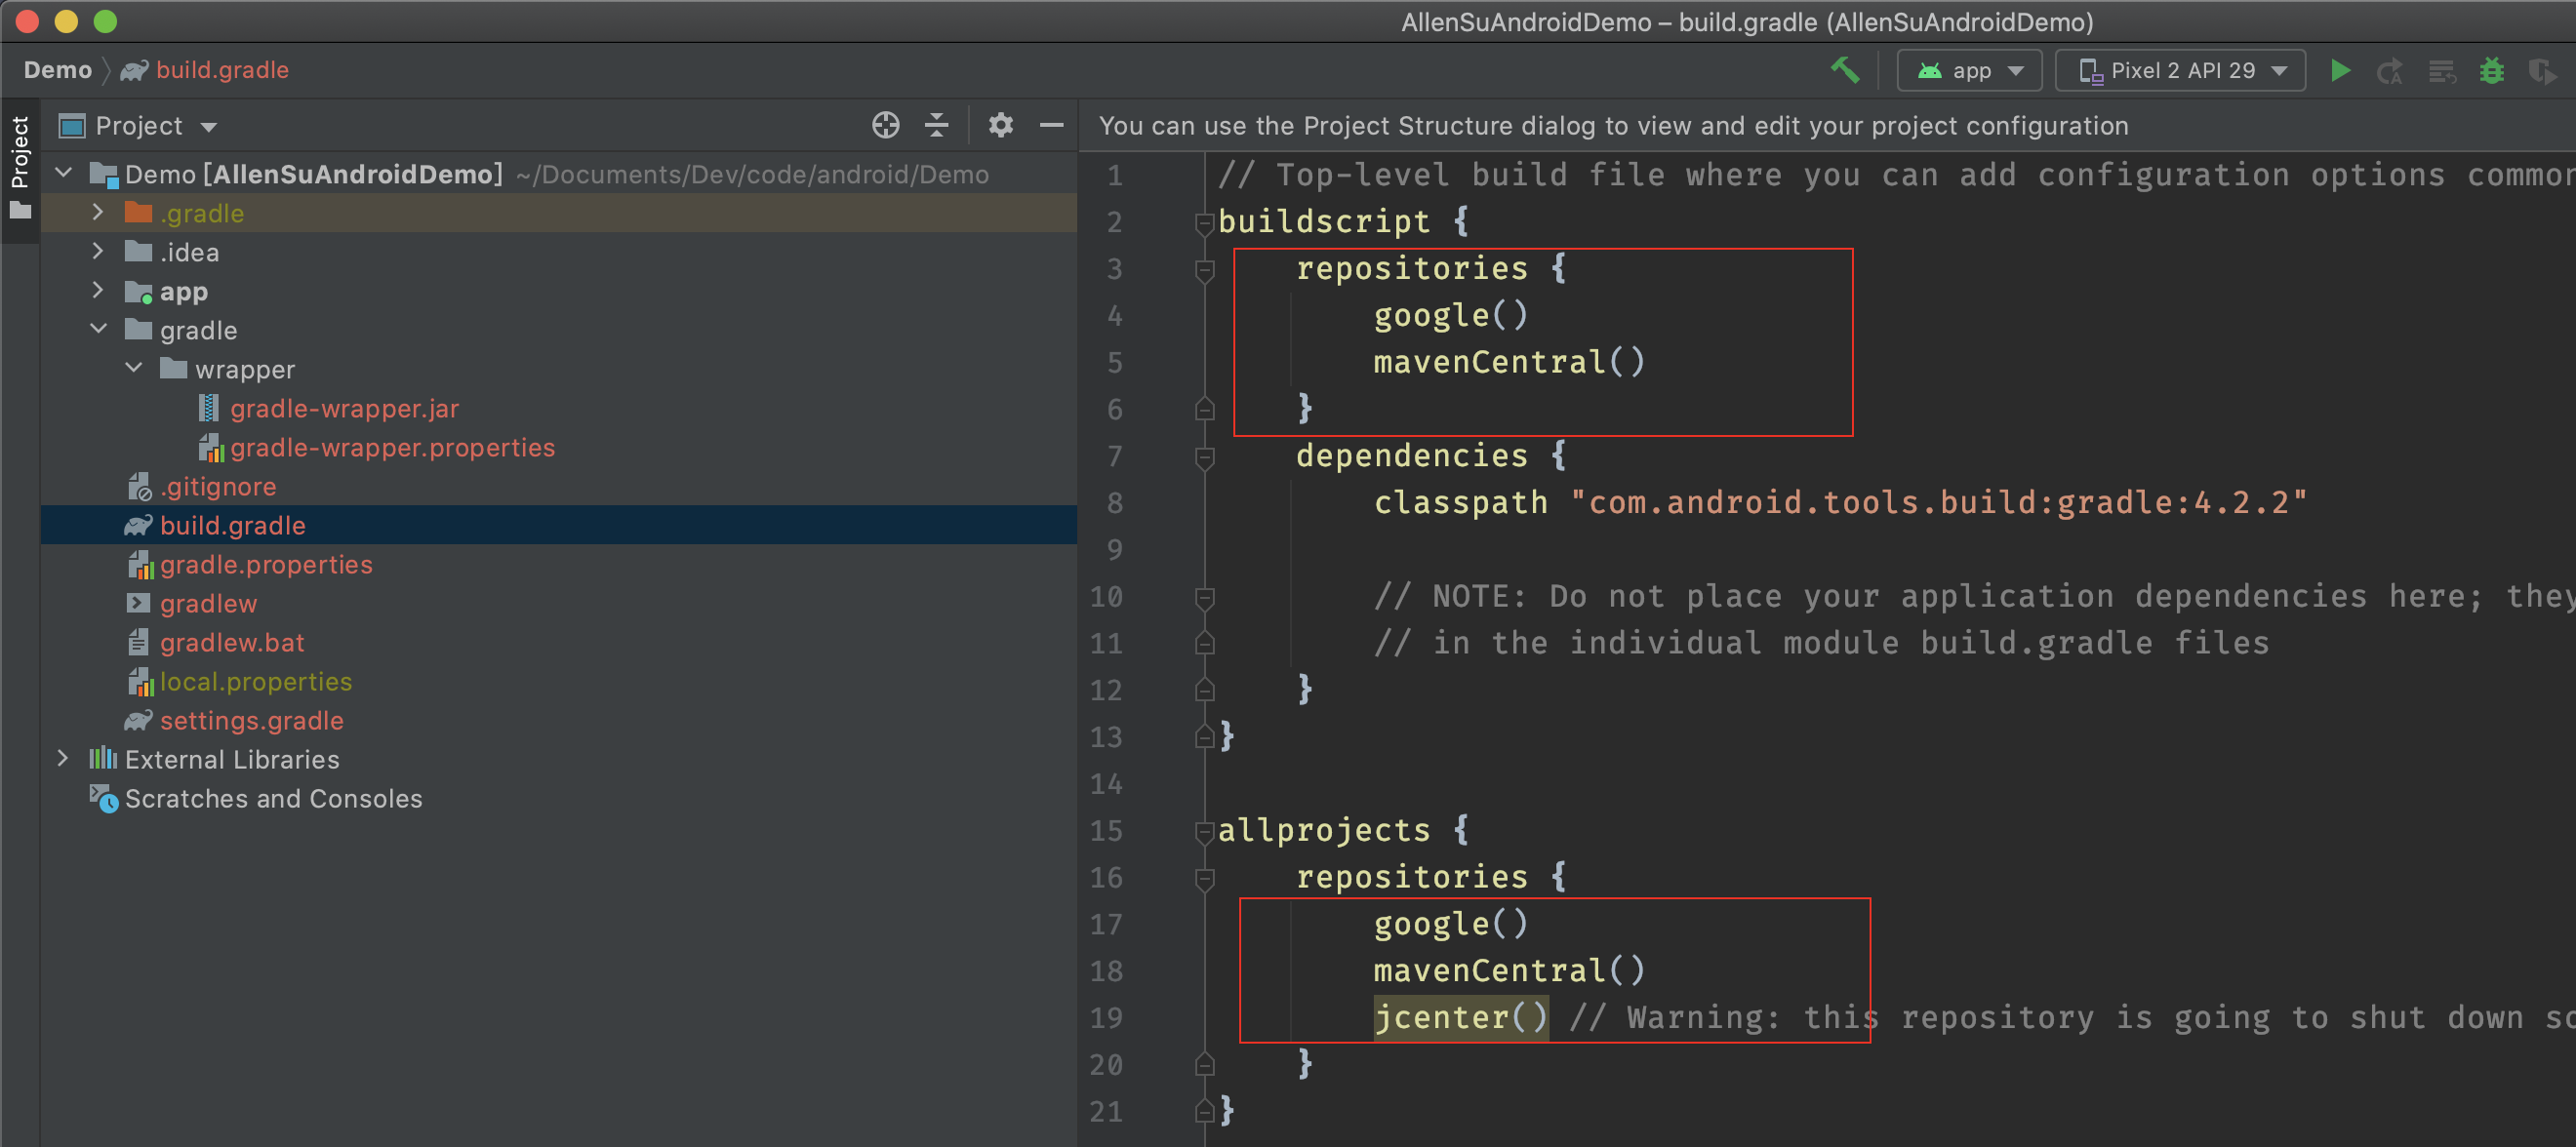
Task: Hide the Project panel with minus icon
Action: pos(1051,125)
